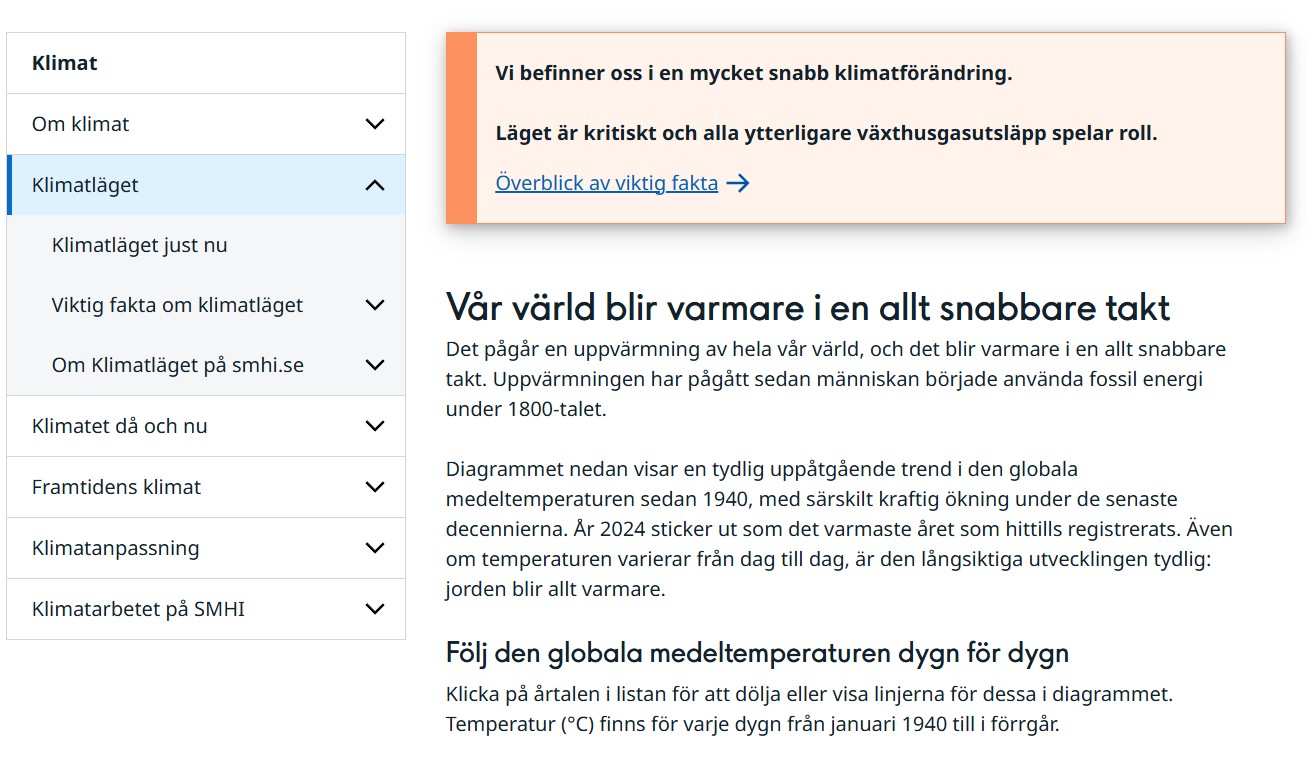Select the Klimatläget menu label

(85, 185)
